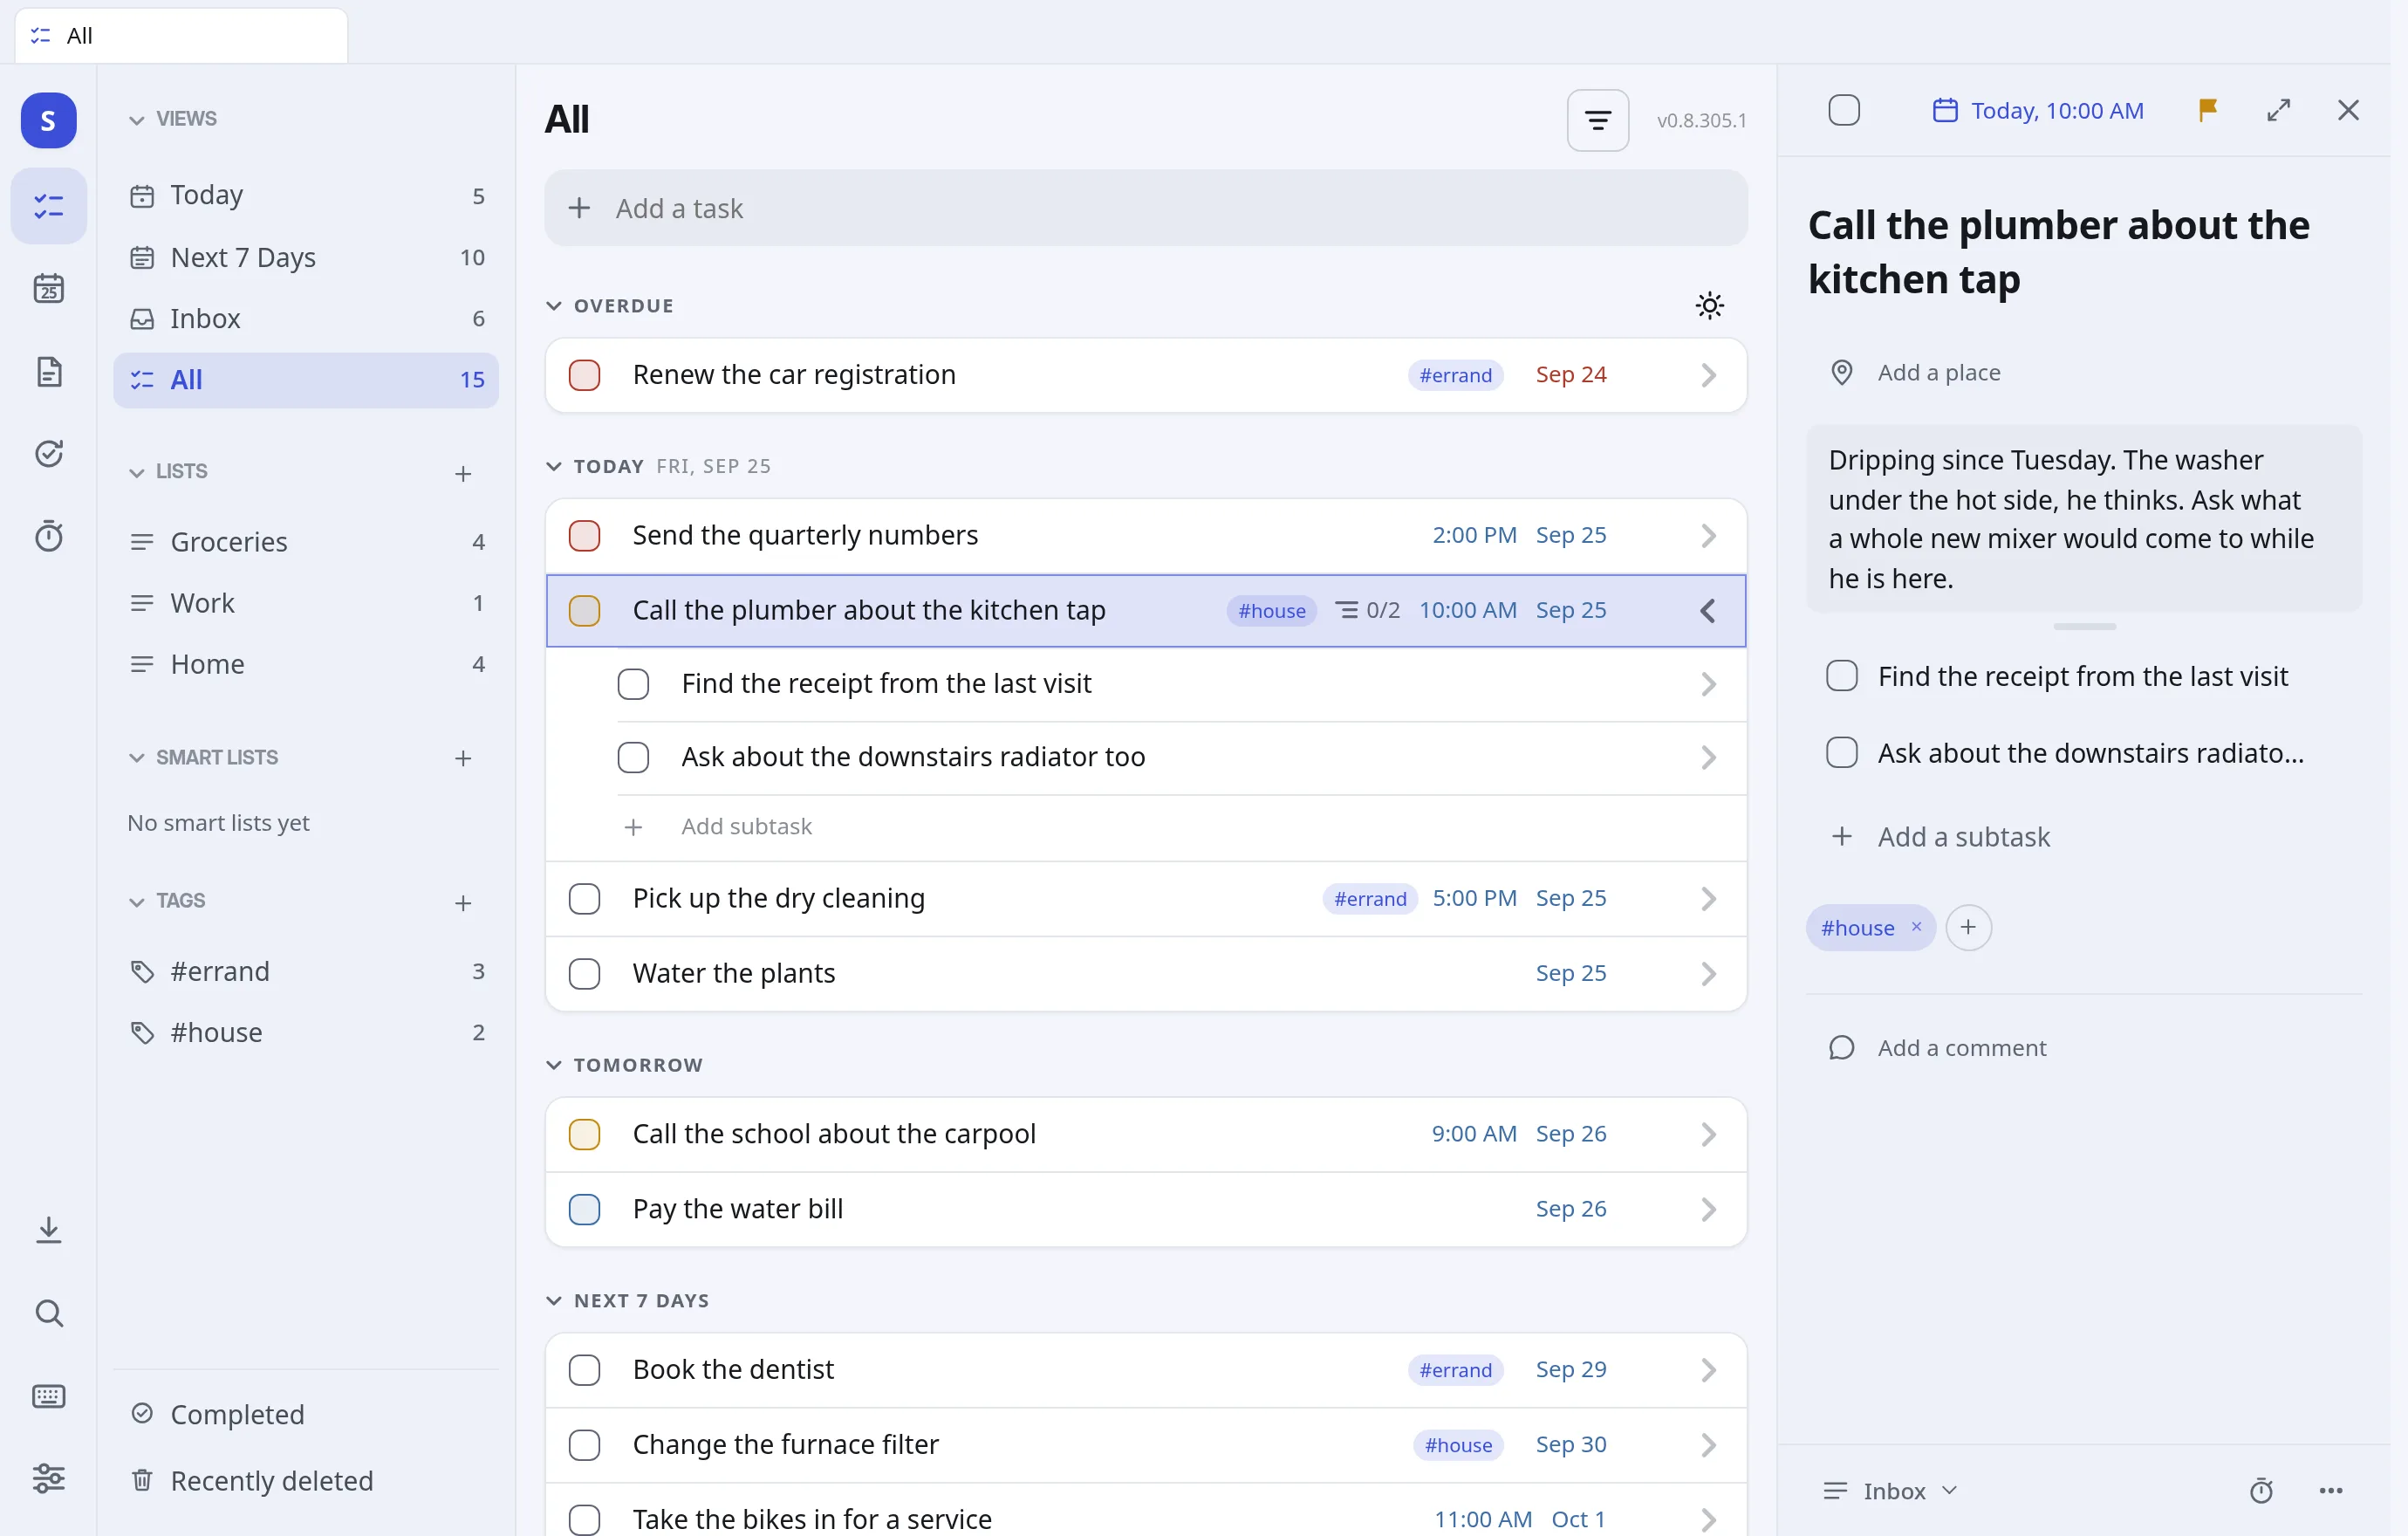Mark Send the quarterly numbers as complete
The width and height of the screenshot is (2408, 1536).
[584, 535]
